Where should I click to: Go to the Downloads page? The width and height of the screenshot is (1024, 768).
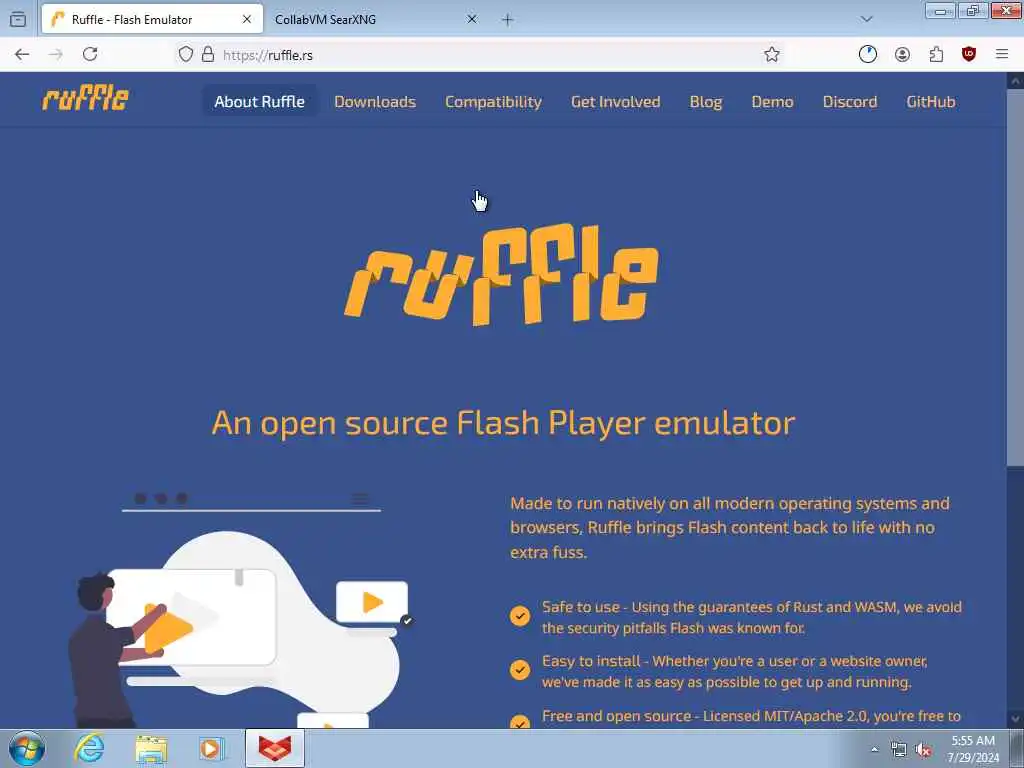point(375,102)
